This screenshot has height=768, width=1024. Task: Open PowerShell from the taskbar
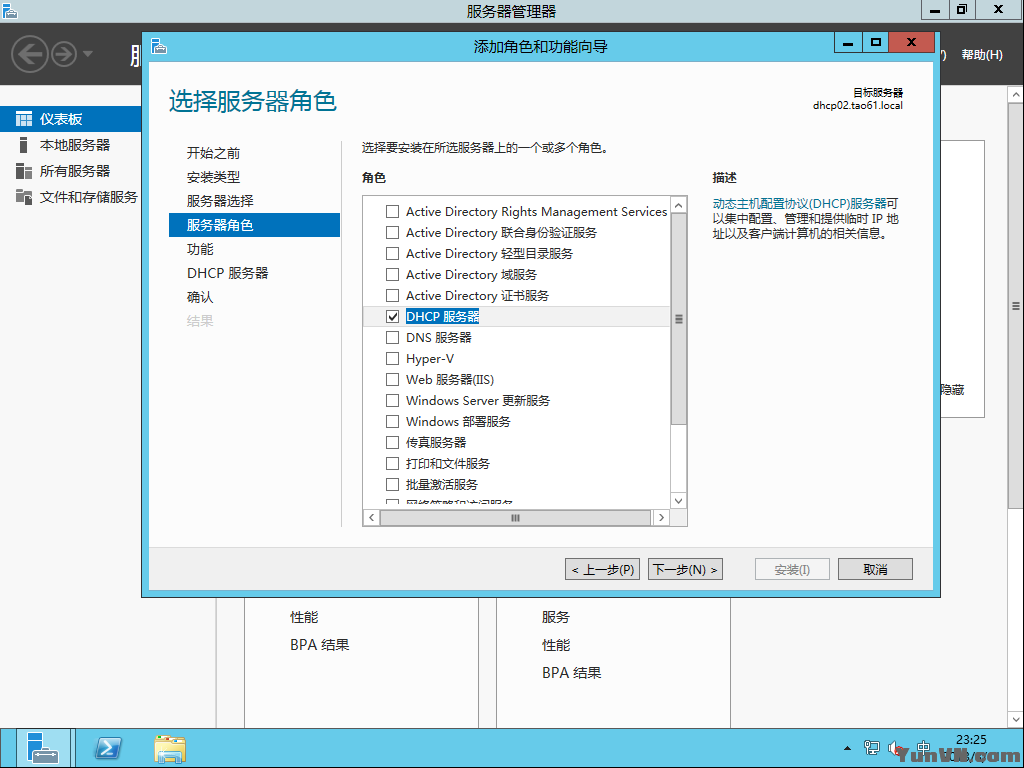click(x=108, y=748)
